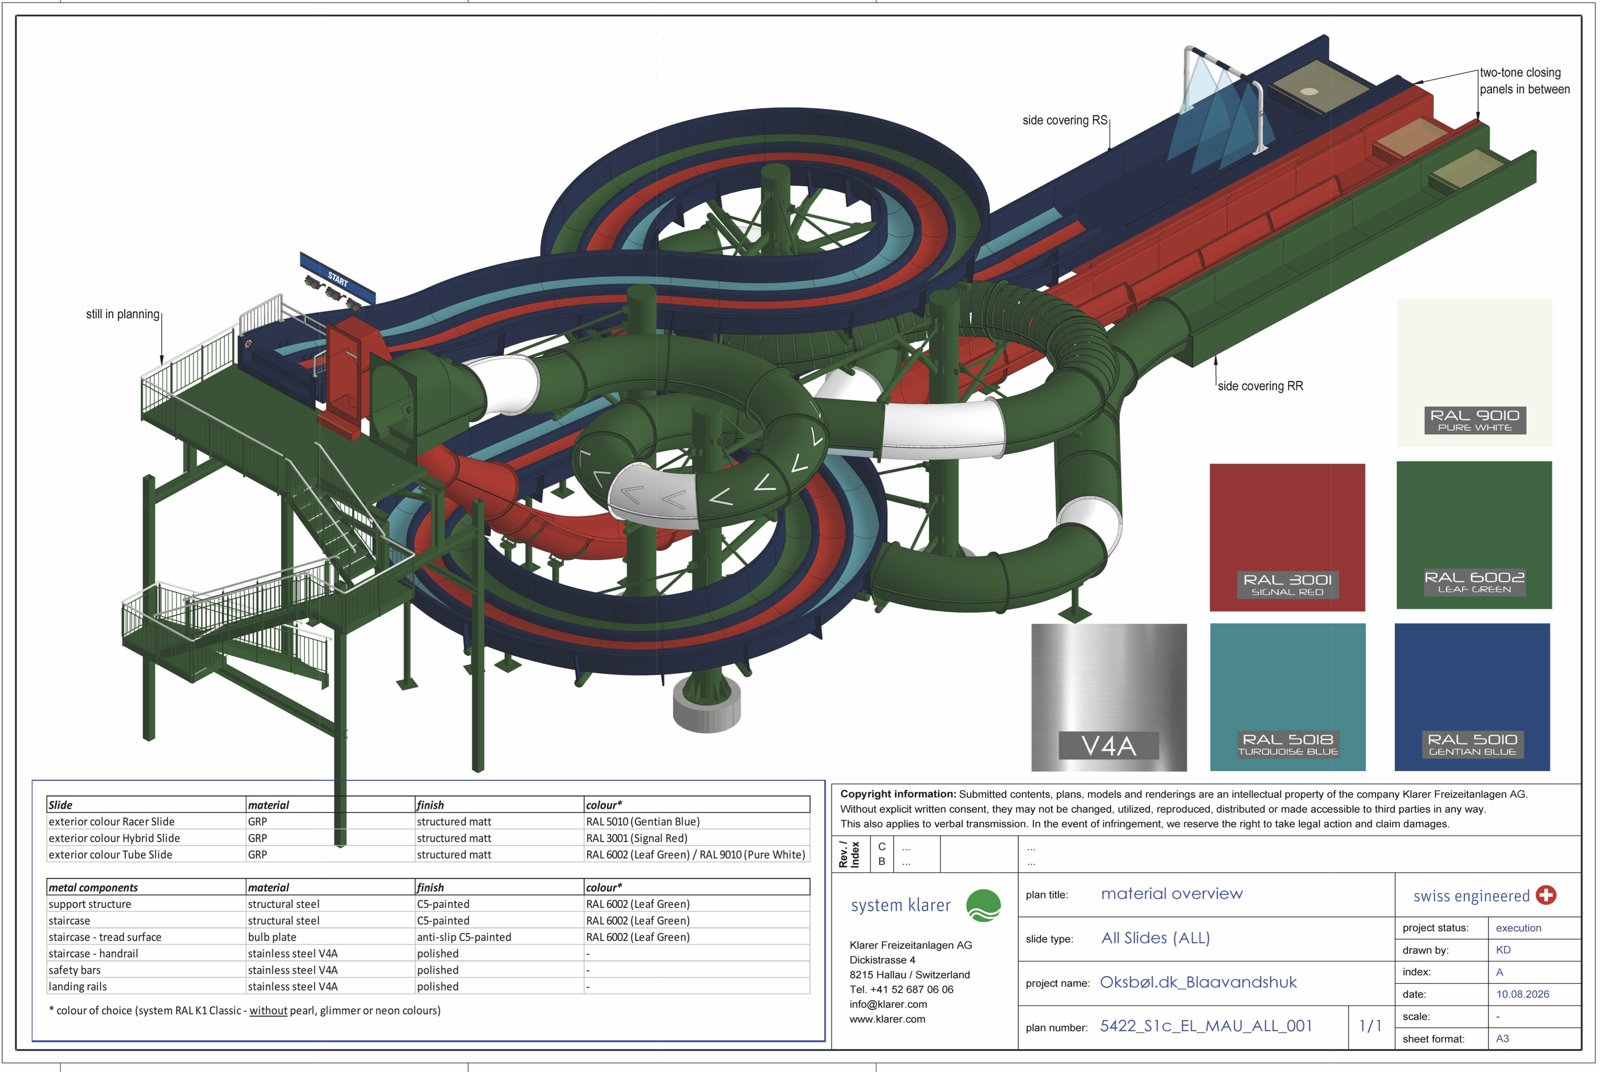Click the 'still in planning' label
Screen dimensions: 1600x1072
(122, 314)
